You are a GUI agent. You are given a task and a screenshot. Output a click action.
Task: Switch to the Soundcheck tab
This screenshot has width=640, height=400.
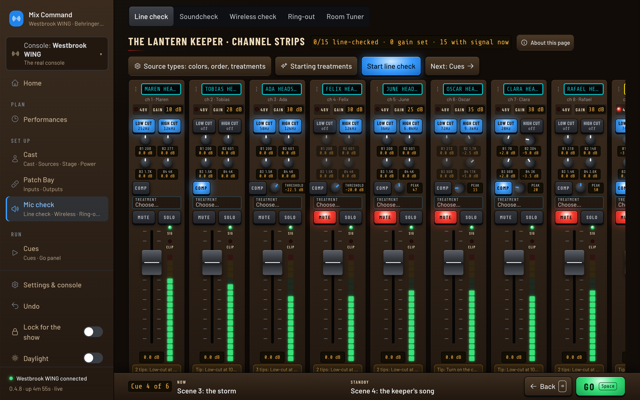point(199,17)
